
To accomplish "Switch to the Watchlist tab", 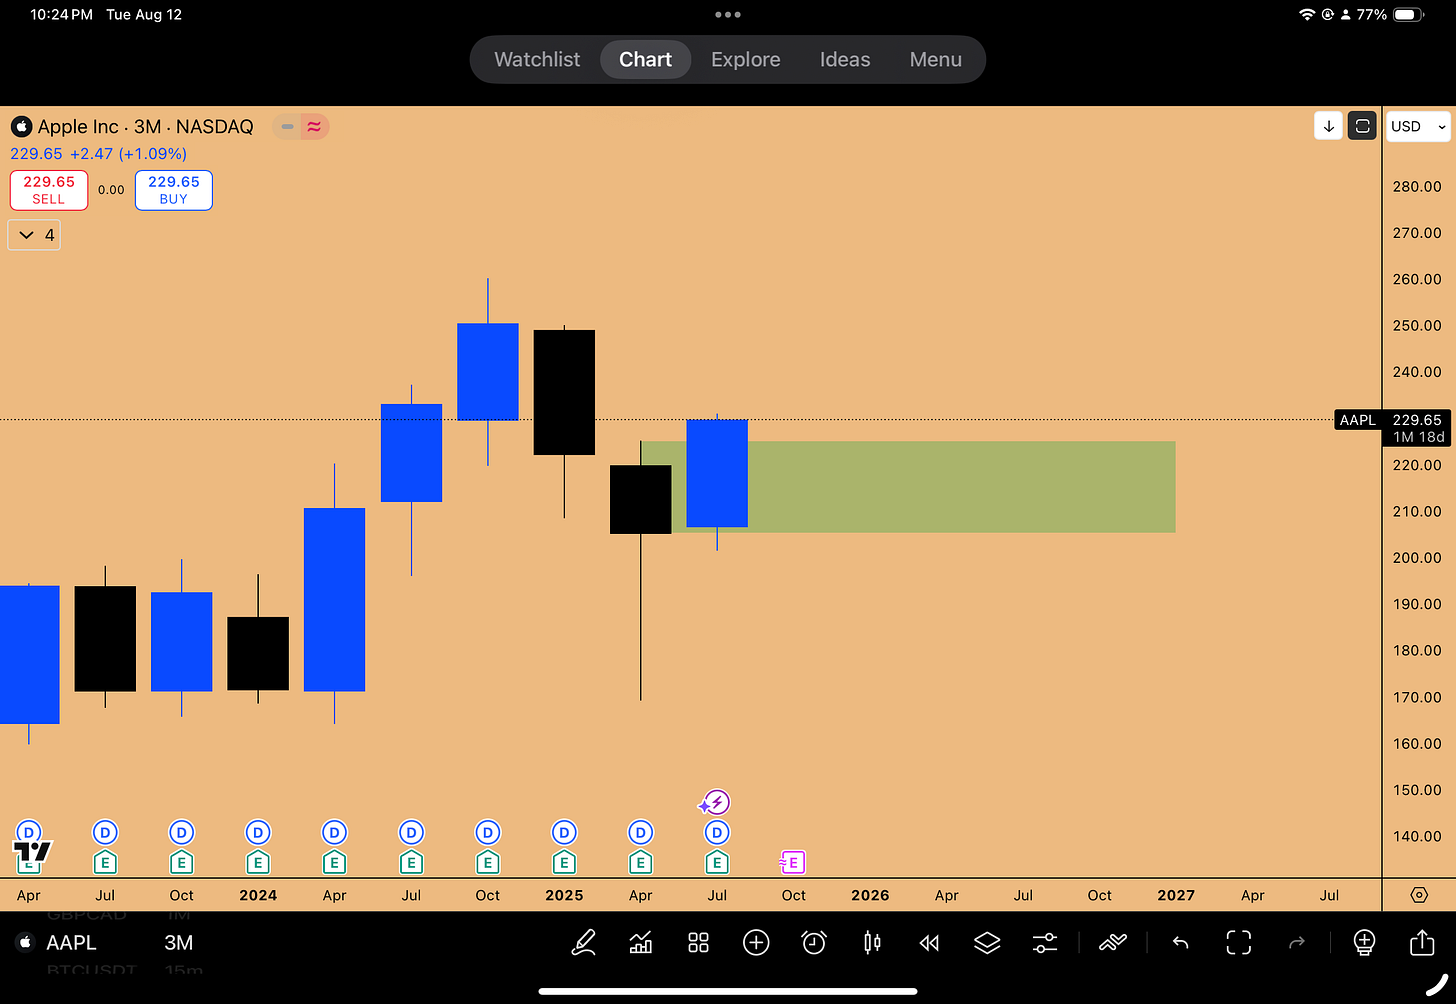I will coord(537,59).
